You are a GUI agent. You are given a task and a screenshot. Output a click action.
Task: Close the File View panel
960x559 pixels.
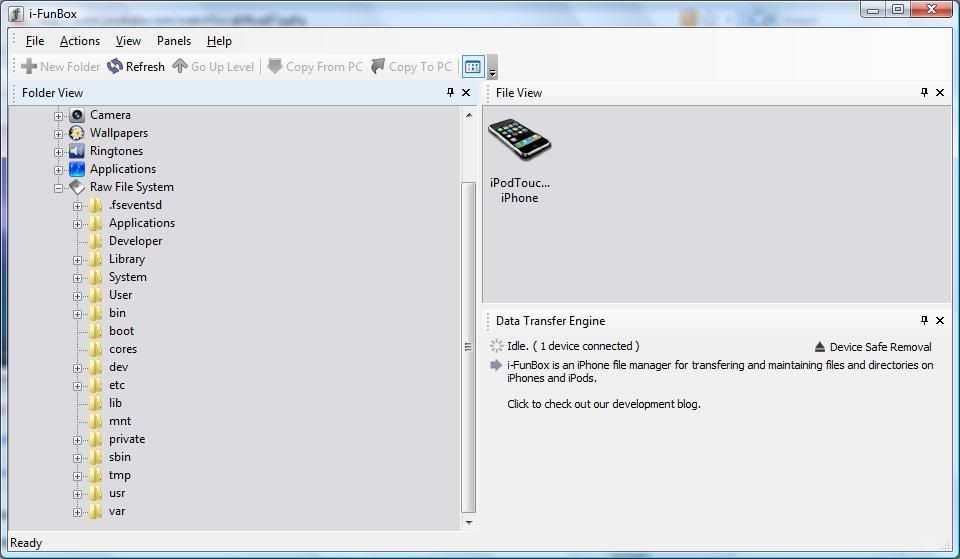(940, 92)
